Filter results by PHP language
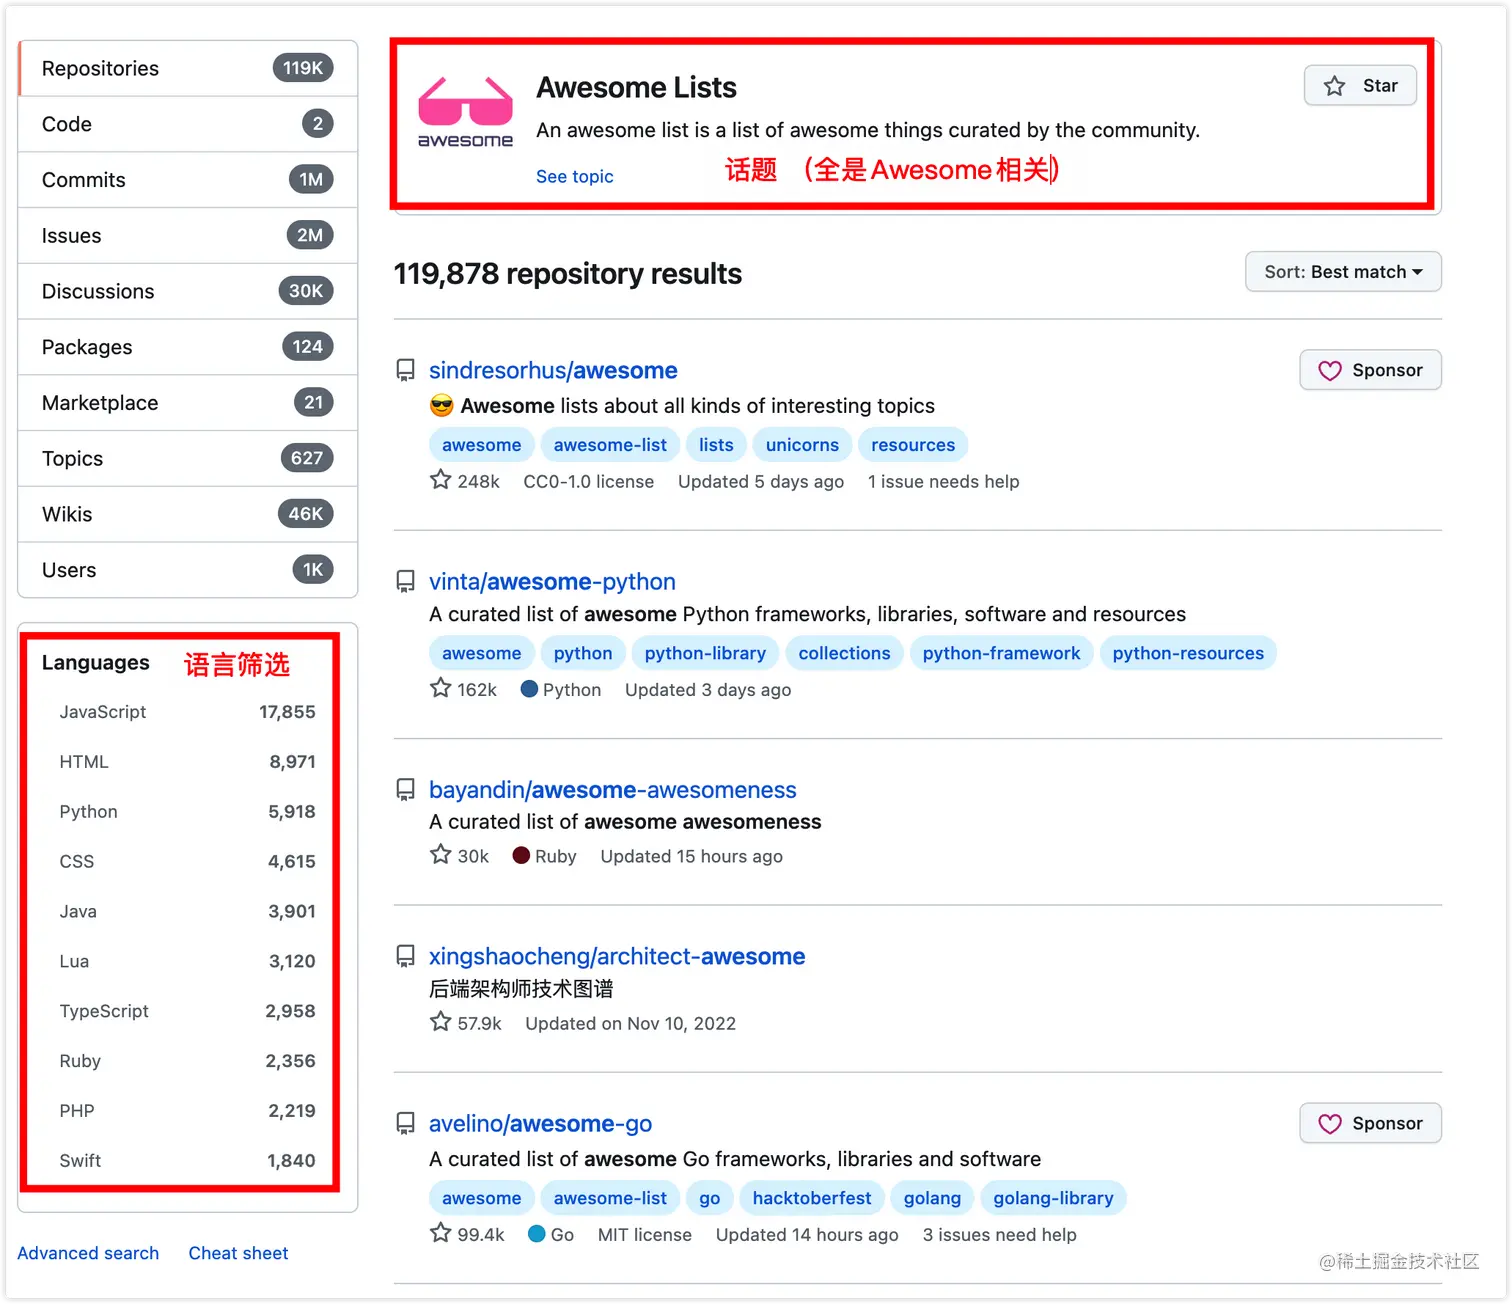Image resolution: width=1512 pixels, height=1304 pixels. point(187,1111)
